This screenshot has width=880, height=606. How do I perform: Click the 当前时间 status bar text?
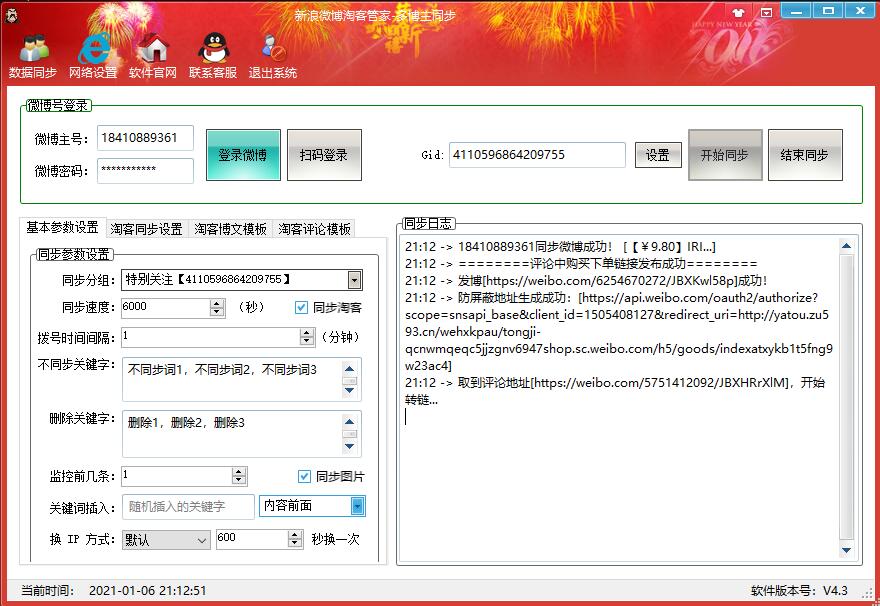tap(113, 590)
